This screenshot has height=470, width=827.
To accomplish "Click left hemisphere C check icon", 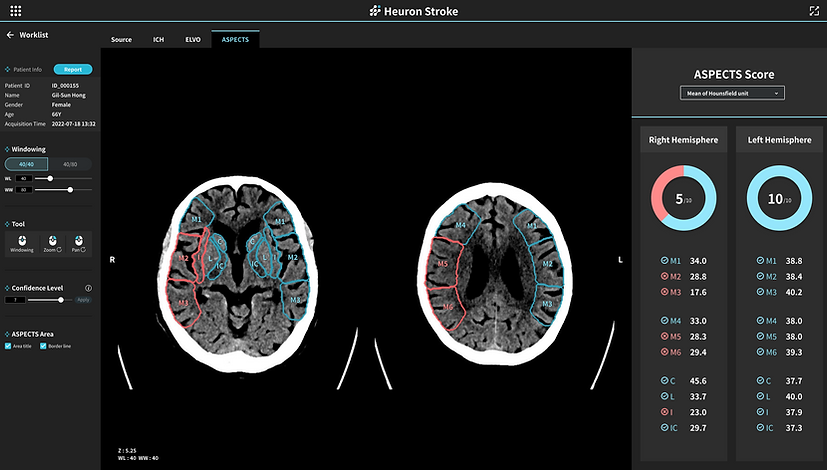I will 761,380.
